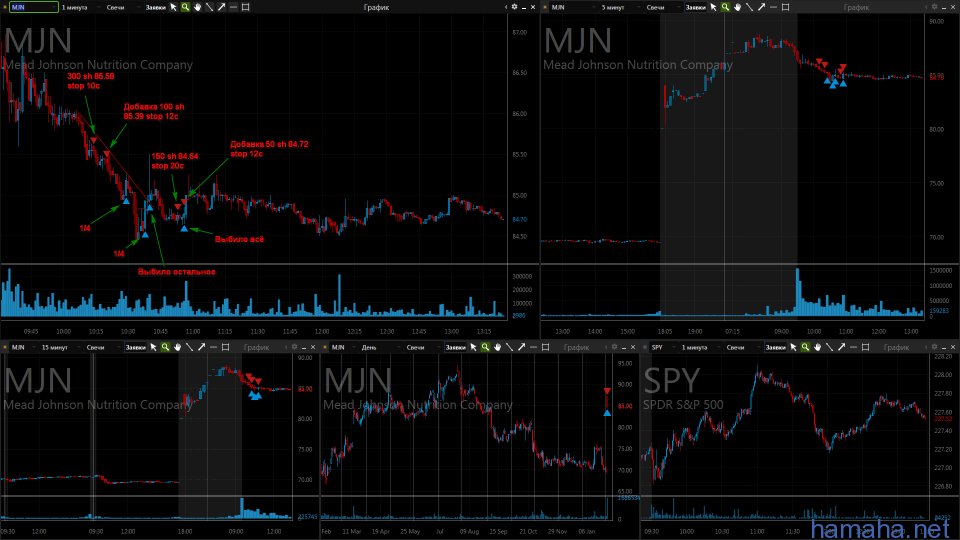Viewport: 960px width, 540px height.
Task: Choose hand pan tool in 15-minute MJN chart
Action: click(178, 347)
